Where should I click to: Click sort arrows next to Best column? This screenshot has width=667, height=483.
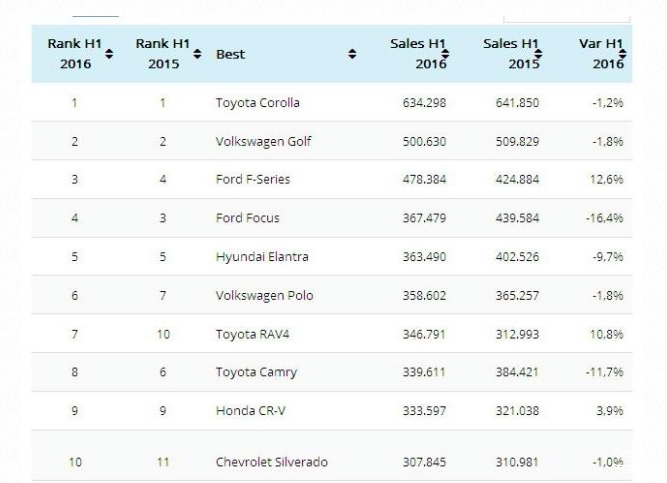click(352, 54)
